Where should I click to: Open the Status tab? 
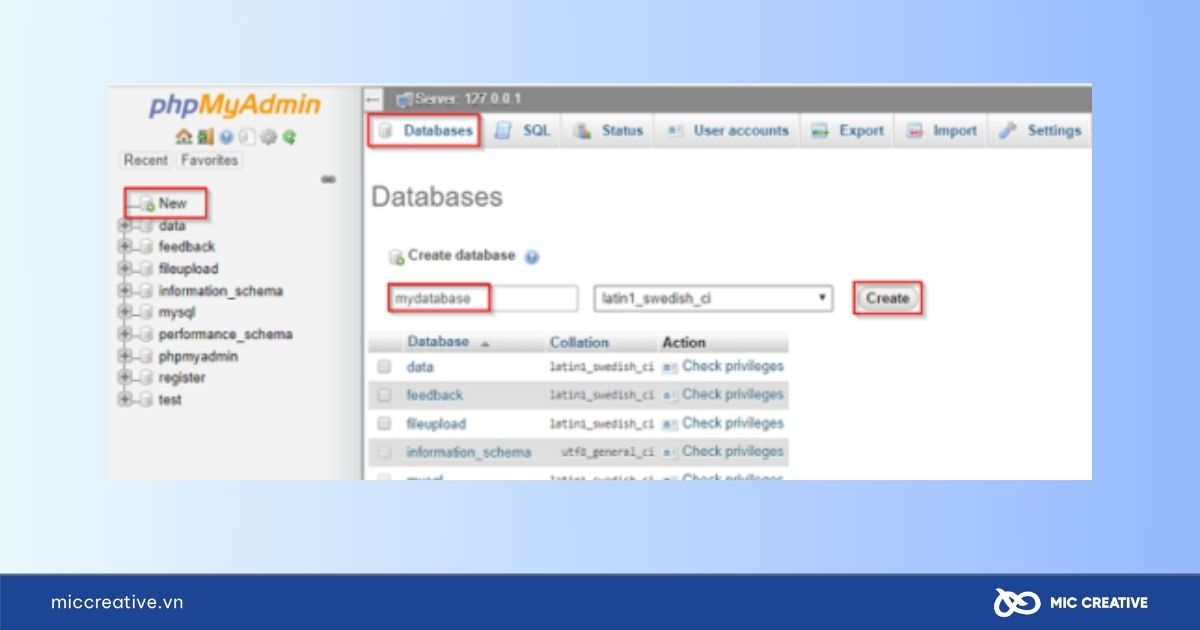pyautogui.click(x=609, y=131)
